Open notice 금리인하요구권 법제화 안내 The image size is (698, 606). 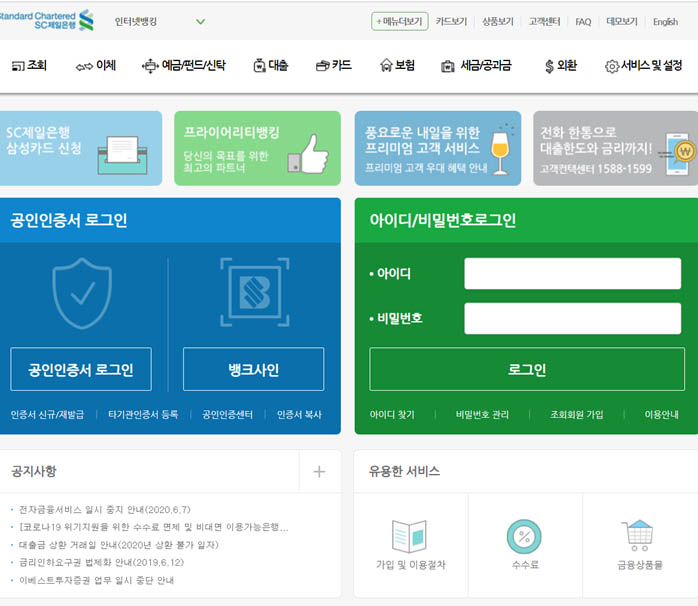coord(101,562)
